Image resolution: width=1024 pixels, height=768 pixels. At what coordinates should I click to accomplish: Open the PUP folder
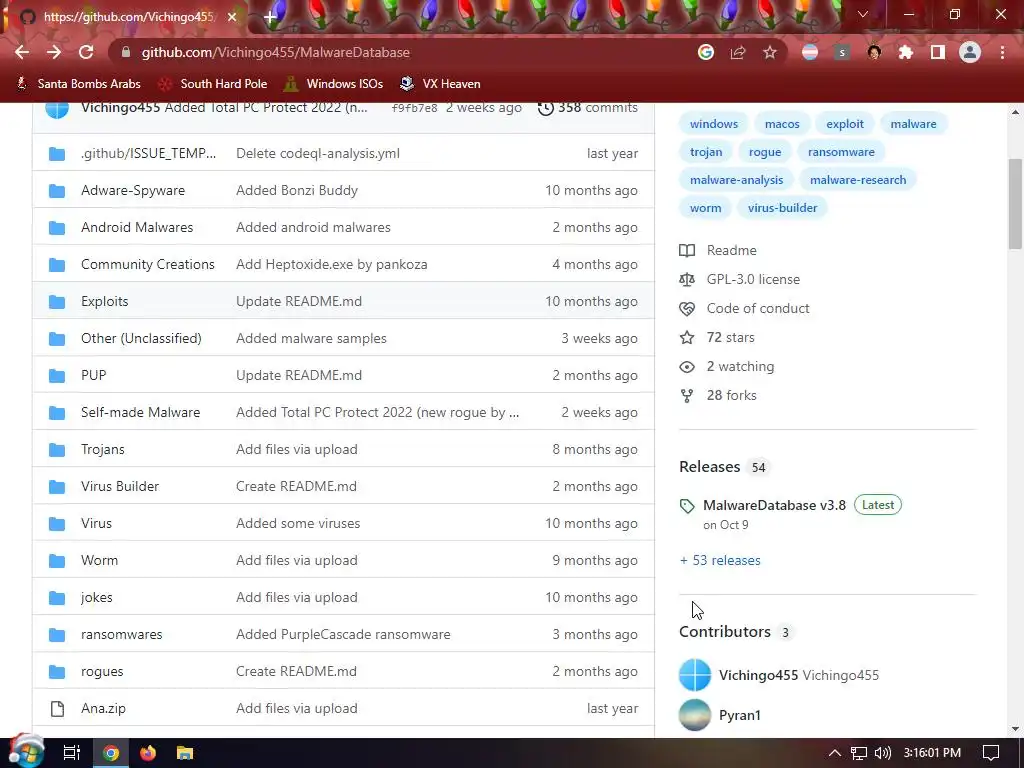(93, 376)
